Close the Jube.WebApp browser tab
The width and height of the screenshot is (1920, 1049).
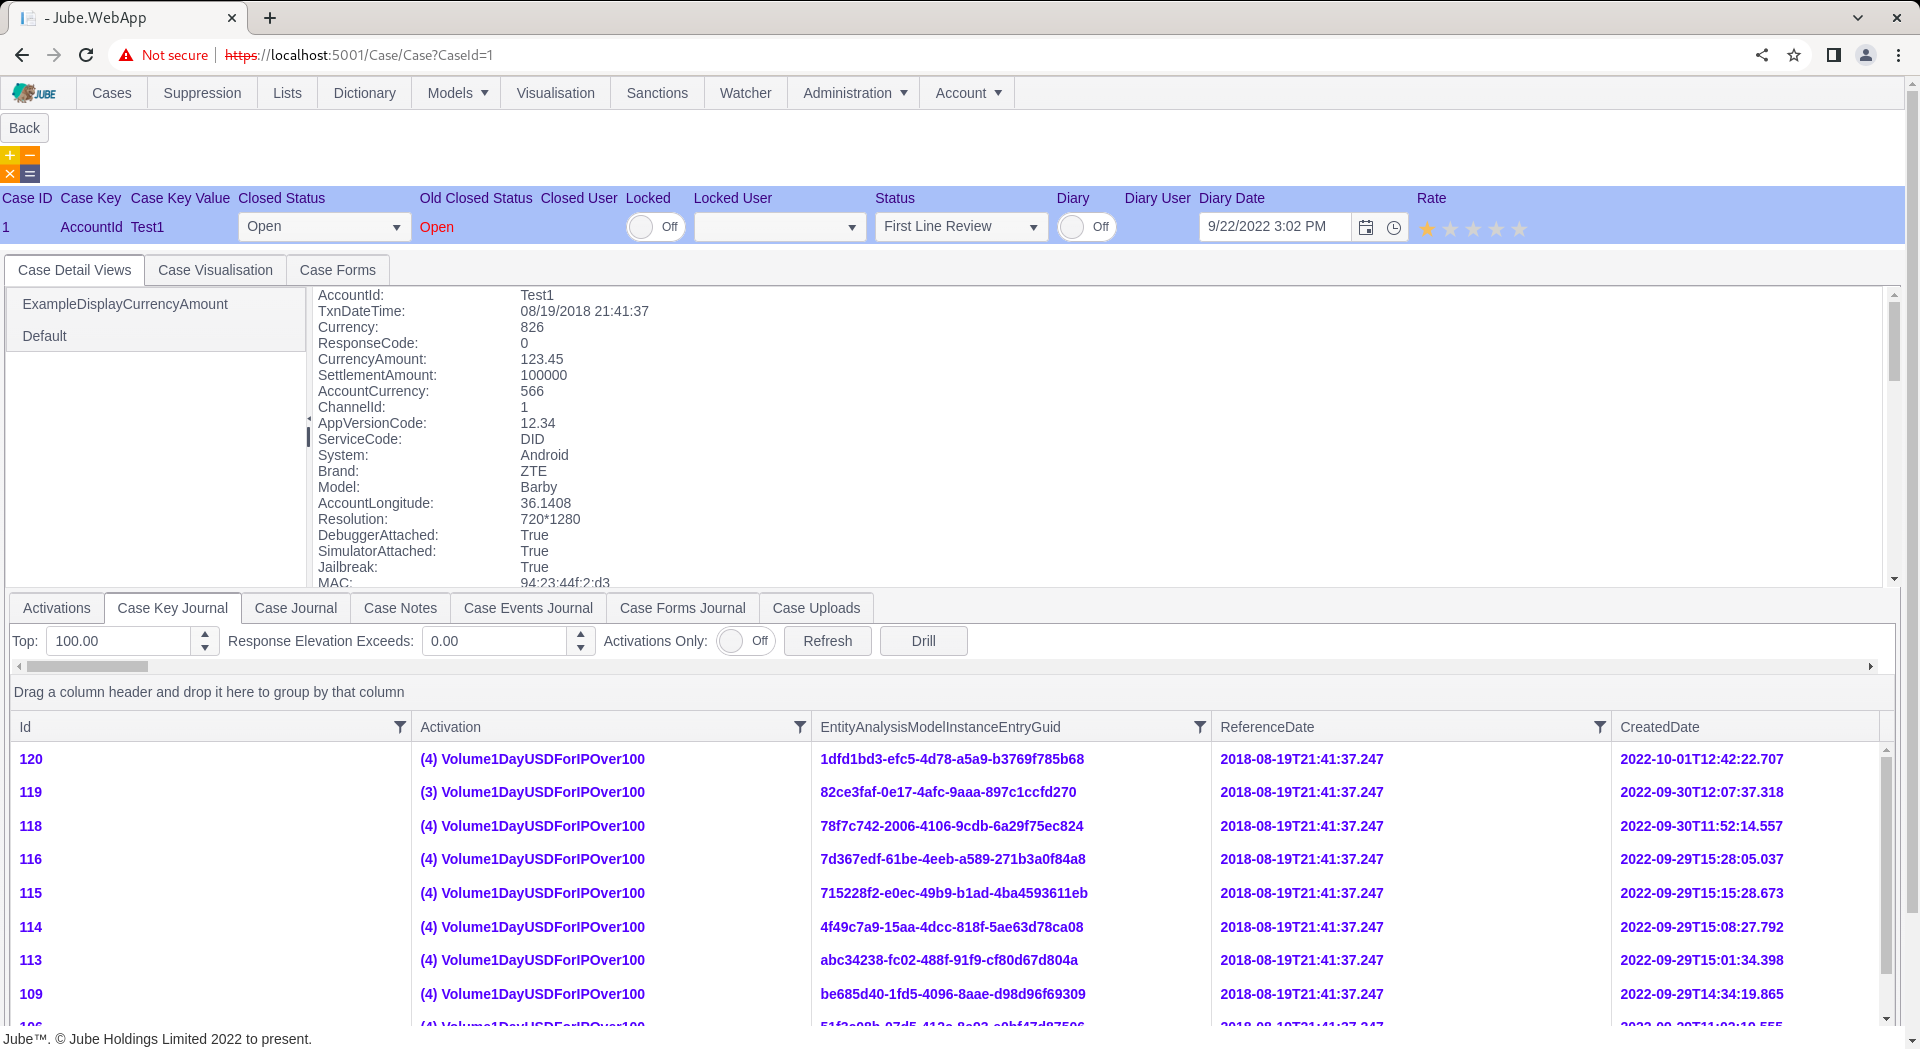(232, 18)
